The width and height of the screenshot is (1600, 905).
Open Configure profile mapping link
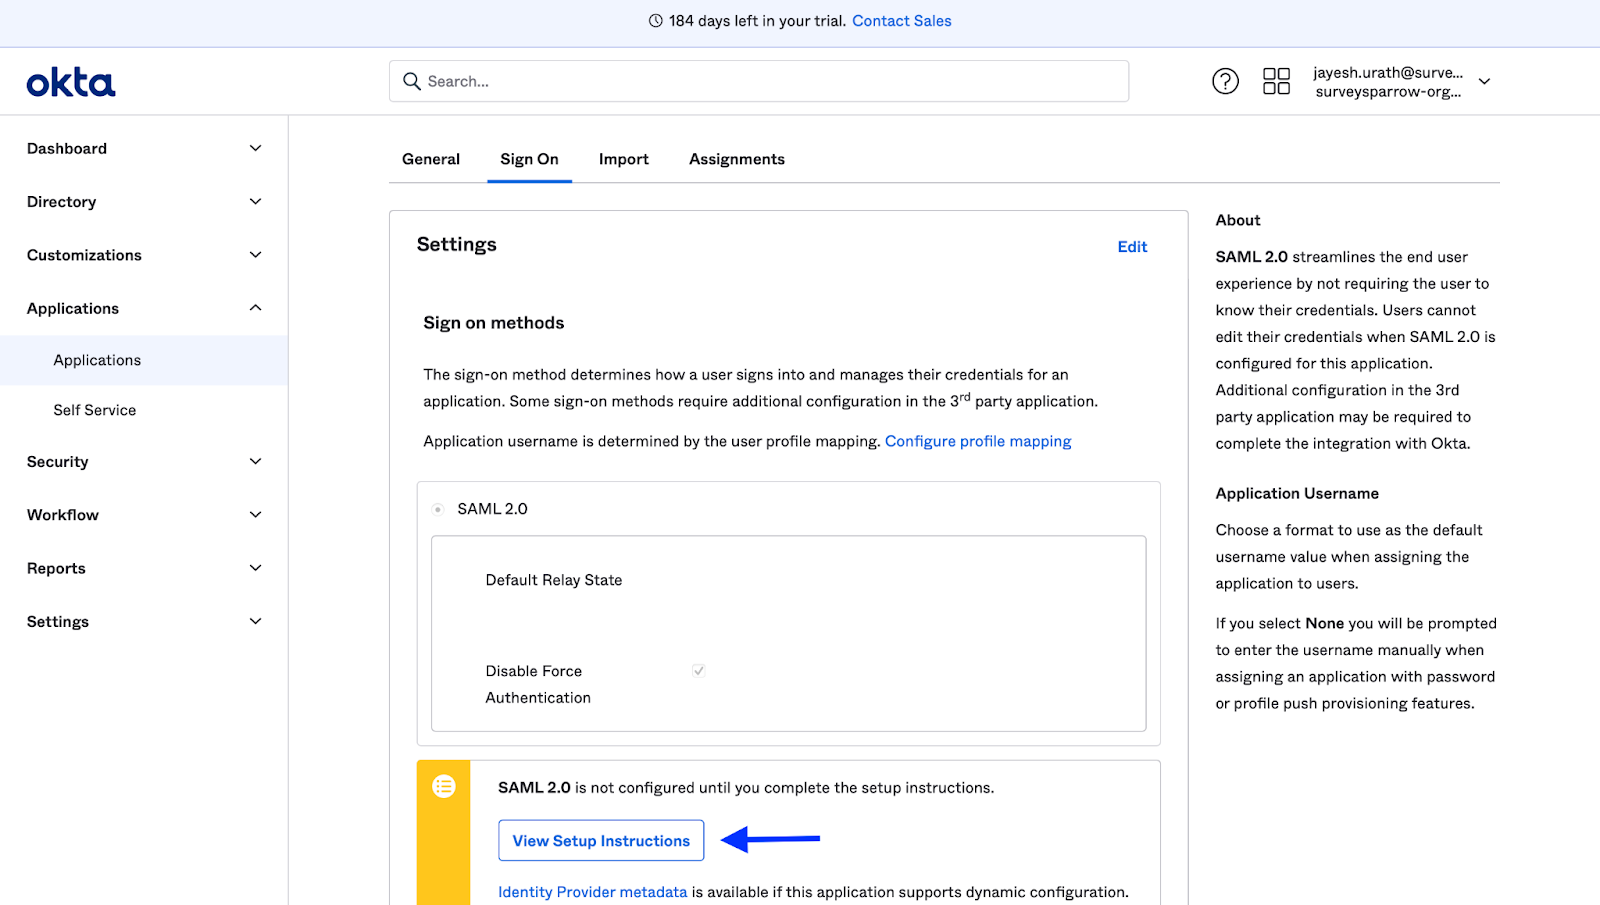pyautogui.click(x=978, y=441)
